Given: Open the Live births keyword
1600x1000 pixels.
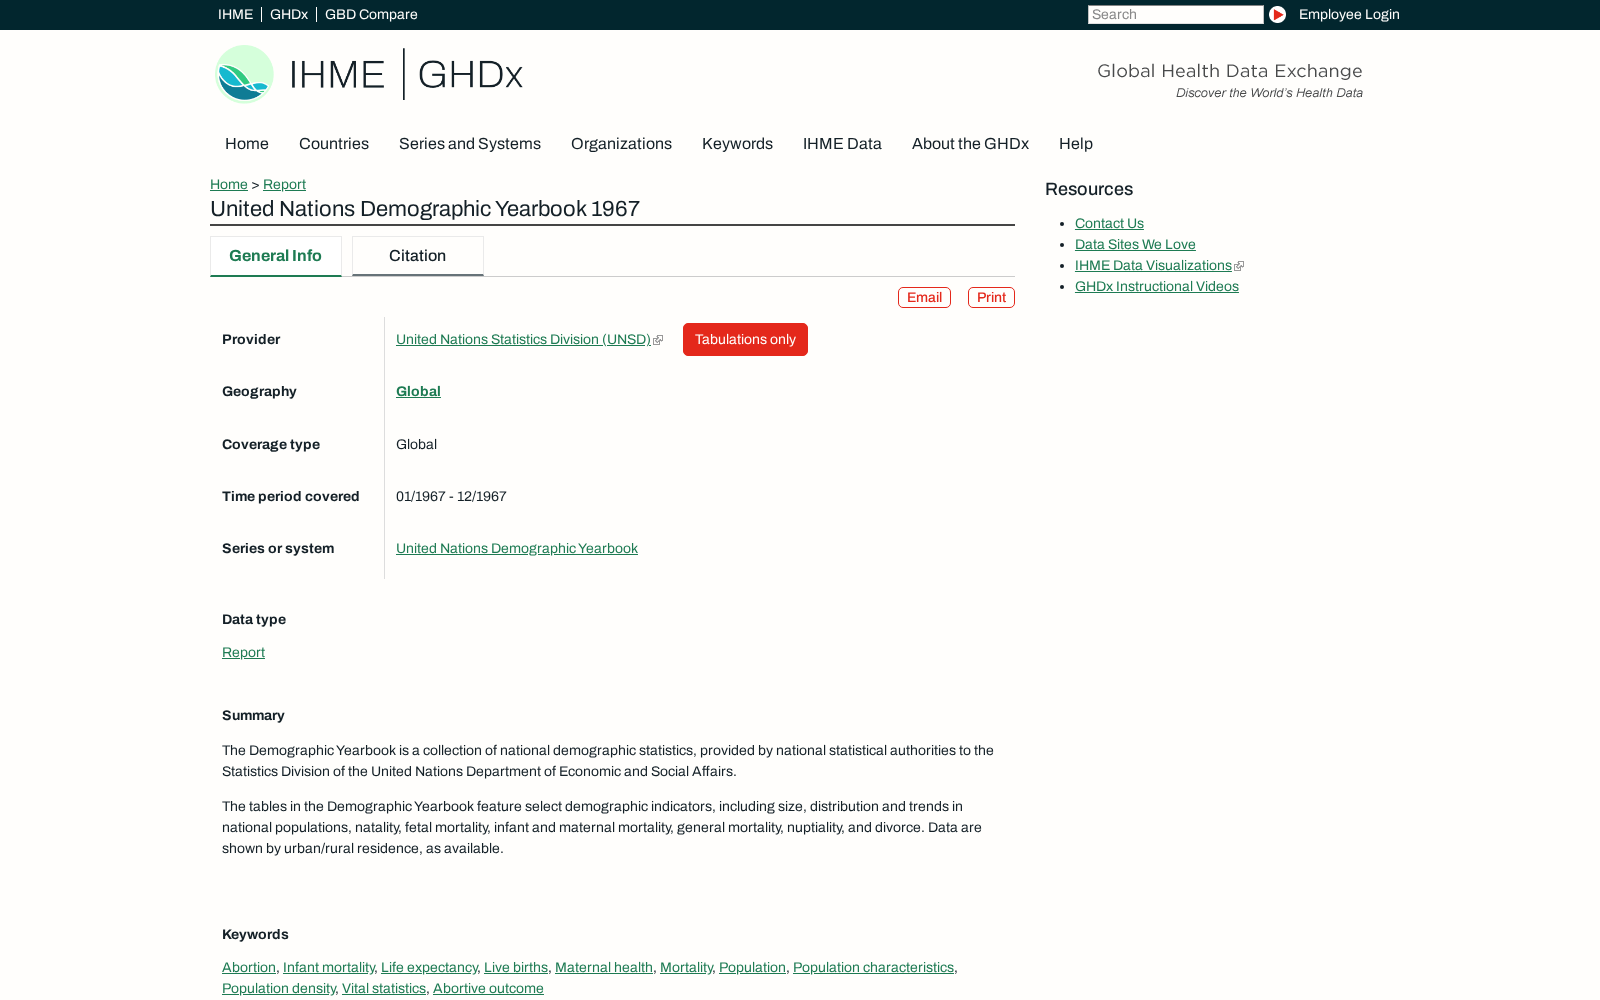Looking at the screenshot, I should tap(516, 968).
